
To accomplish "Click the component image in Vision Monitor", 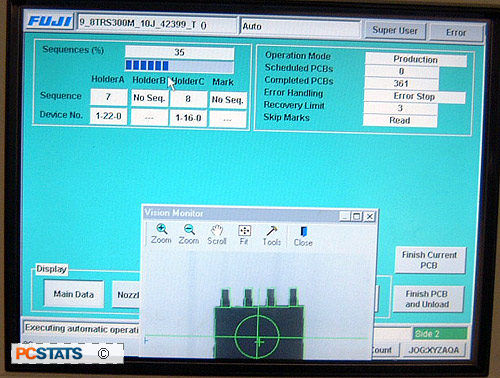I will tap(259, 323).
